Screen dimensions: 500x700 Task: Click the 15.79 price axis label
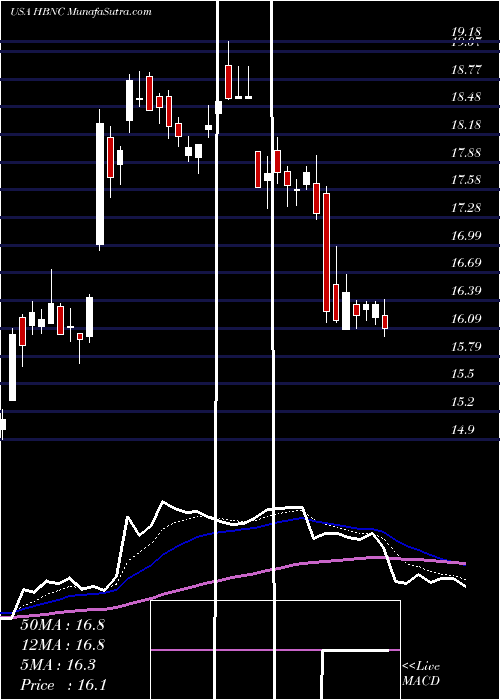[466, 346]
